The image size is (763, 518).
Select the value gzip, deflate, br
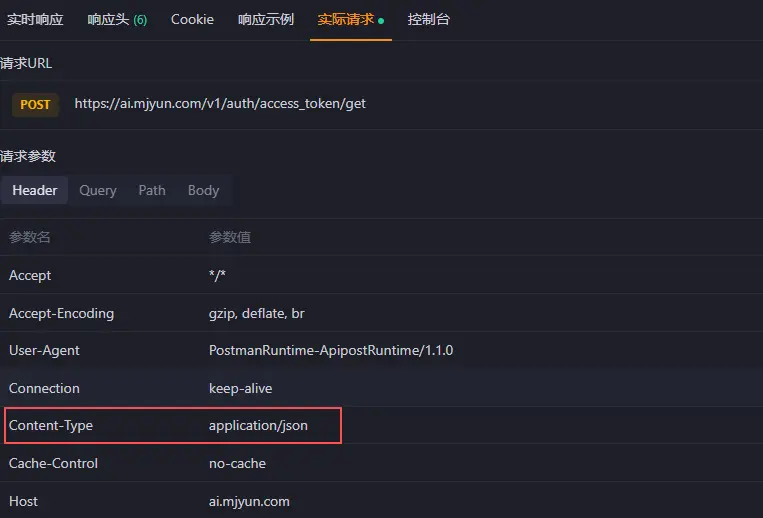coord(256,313)
